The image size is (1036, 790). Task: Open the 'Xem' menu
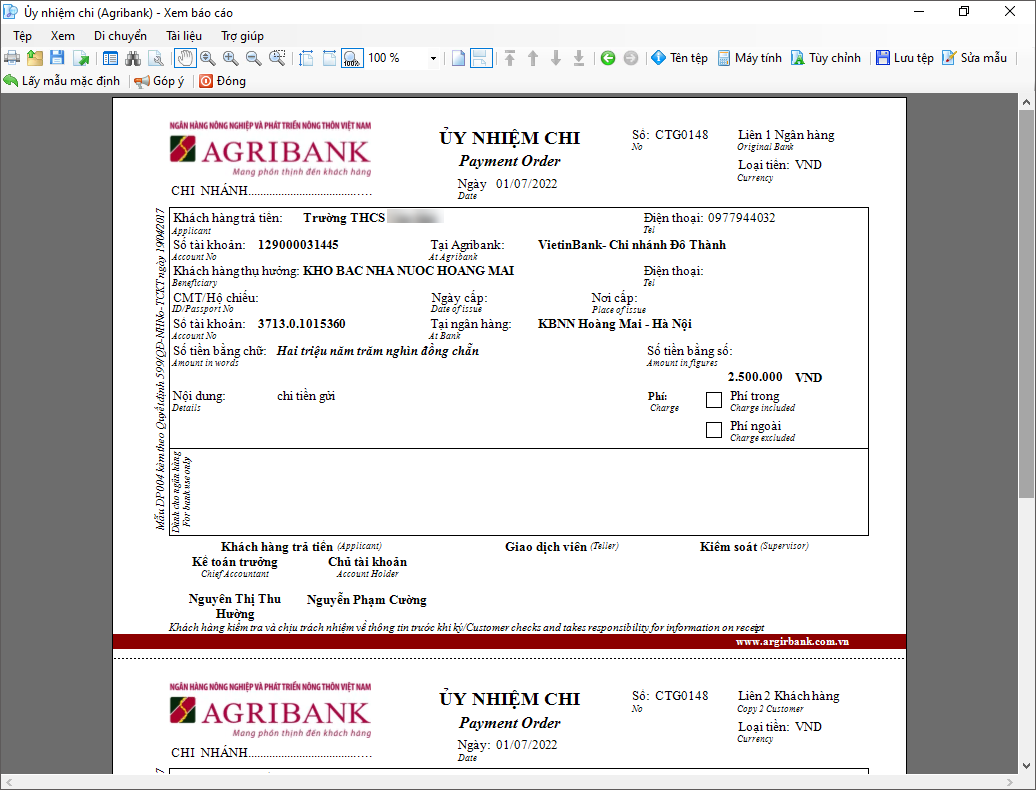click(62, 35)
